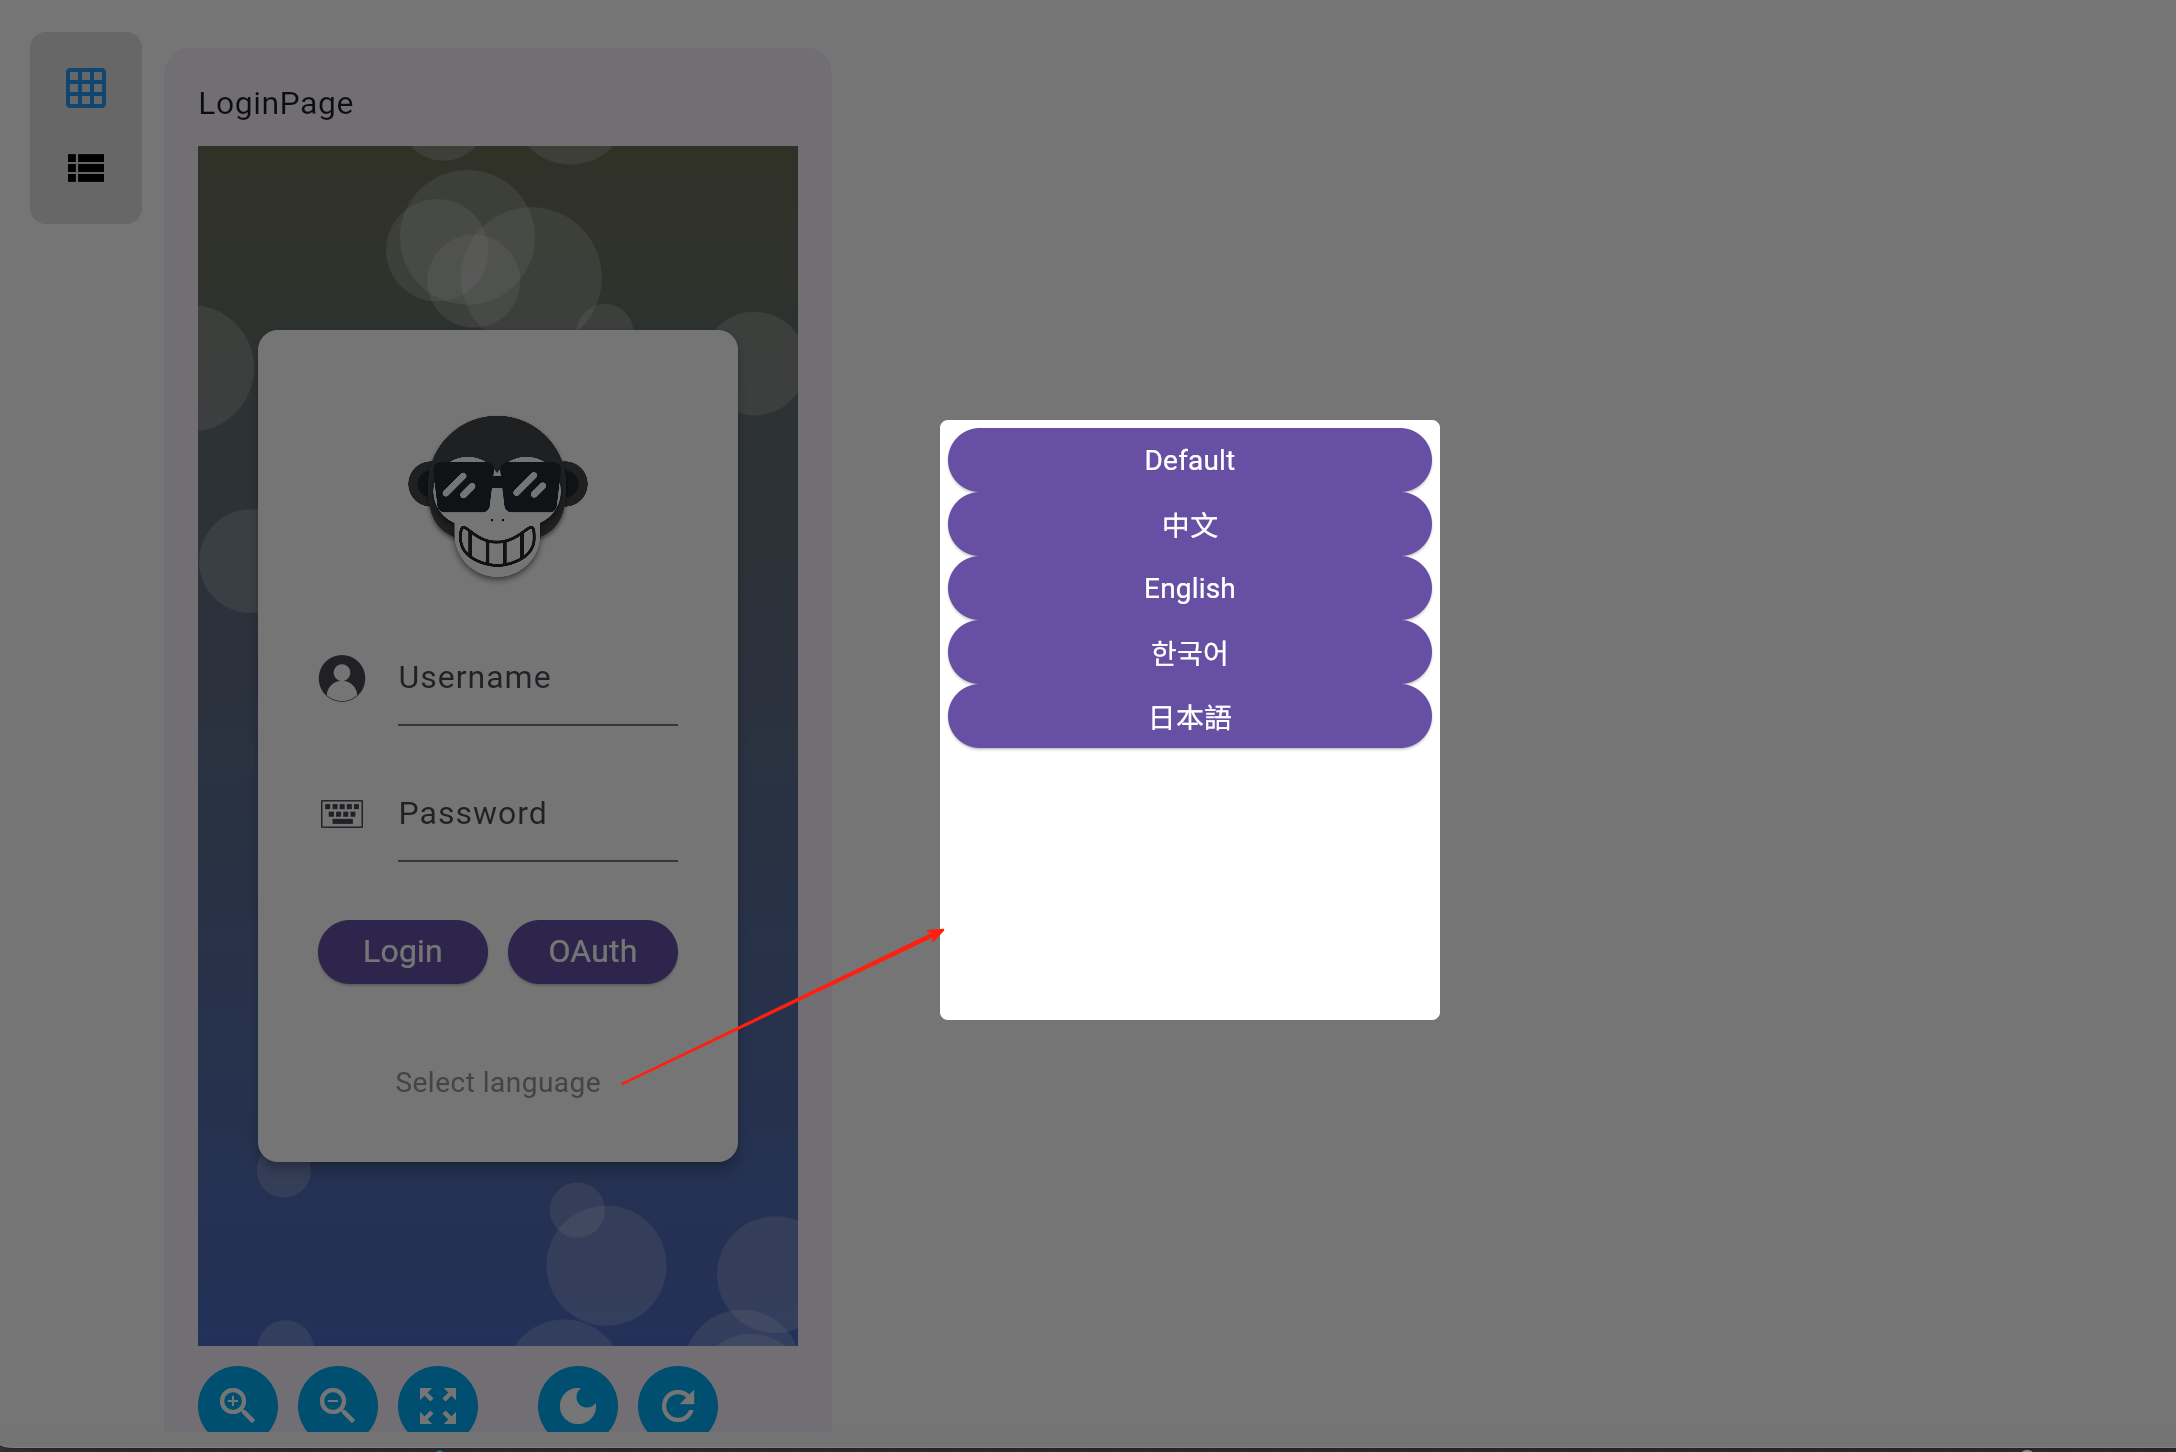Focus the Username input field
2176x1452 pixels.
click(x=538, y=684)
